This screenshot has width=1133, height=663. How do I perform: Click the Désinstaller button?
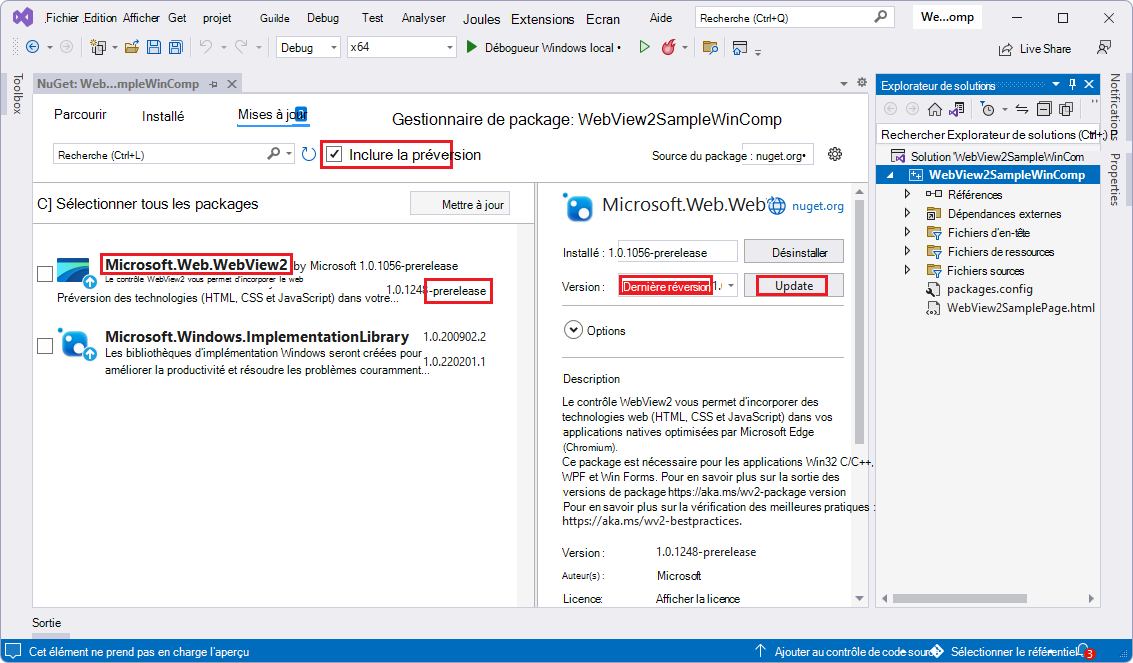click(793, 251)
